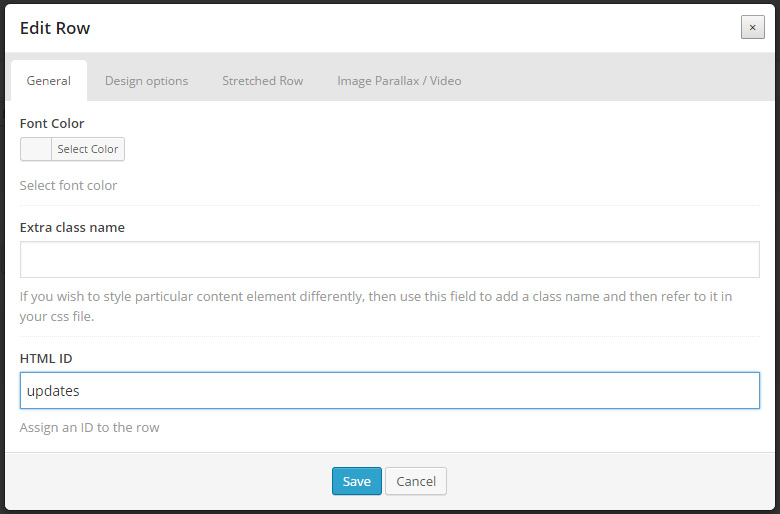Switch to the General tab
The width and height of the screenshot is (780, 514).
point(49,81)
